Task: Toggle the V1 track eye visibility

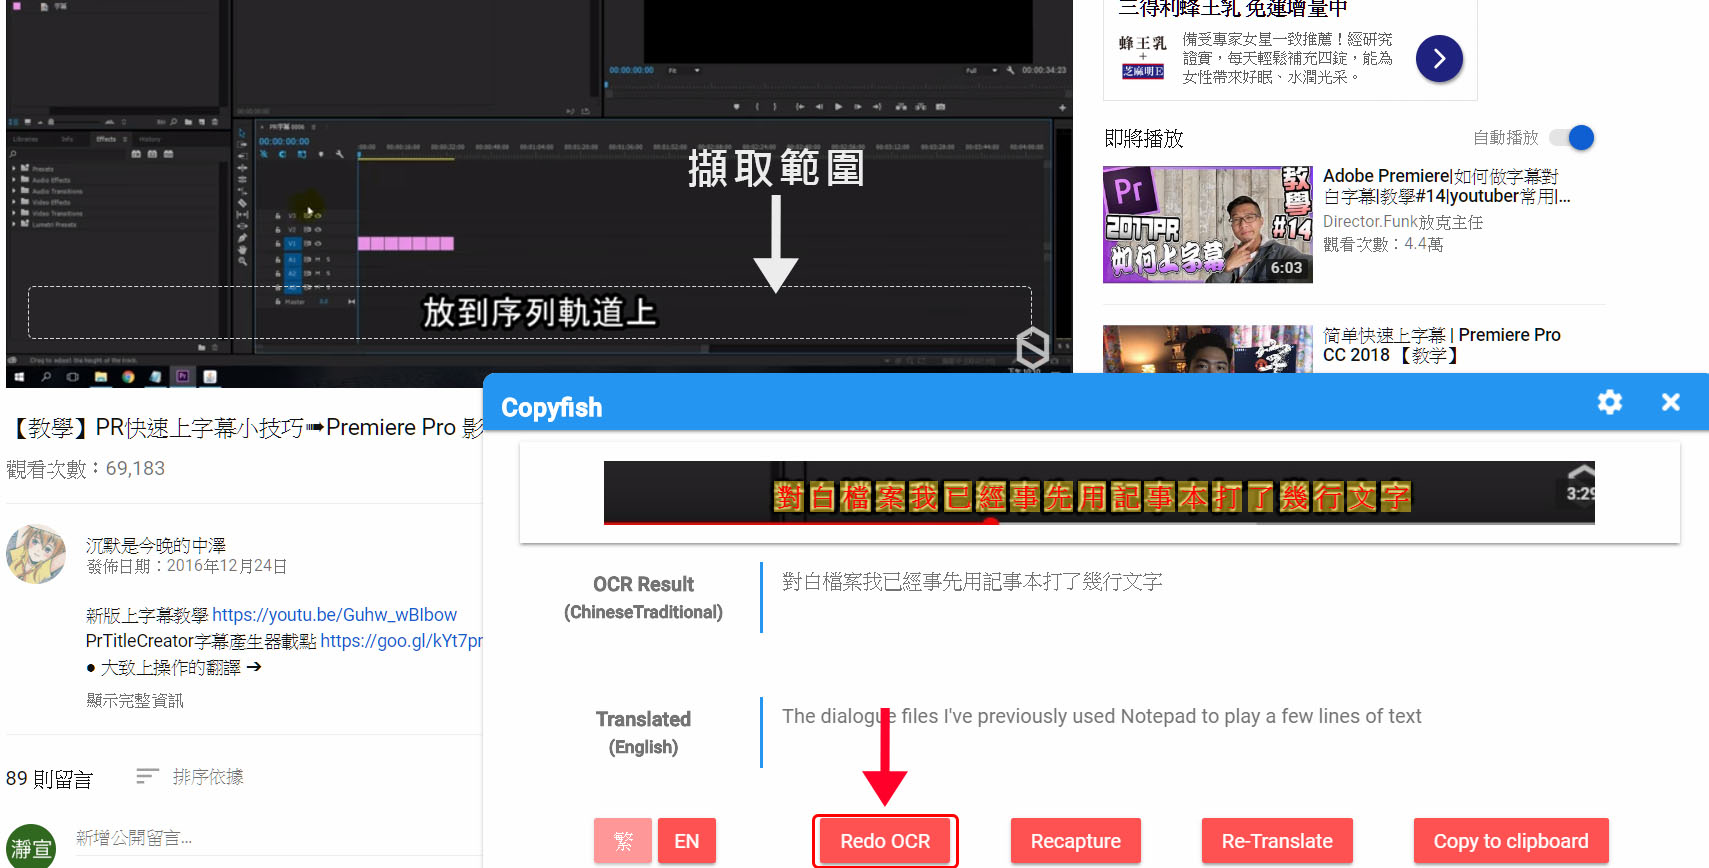Action: pyautogui.click(x=318, y=243)
